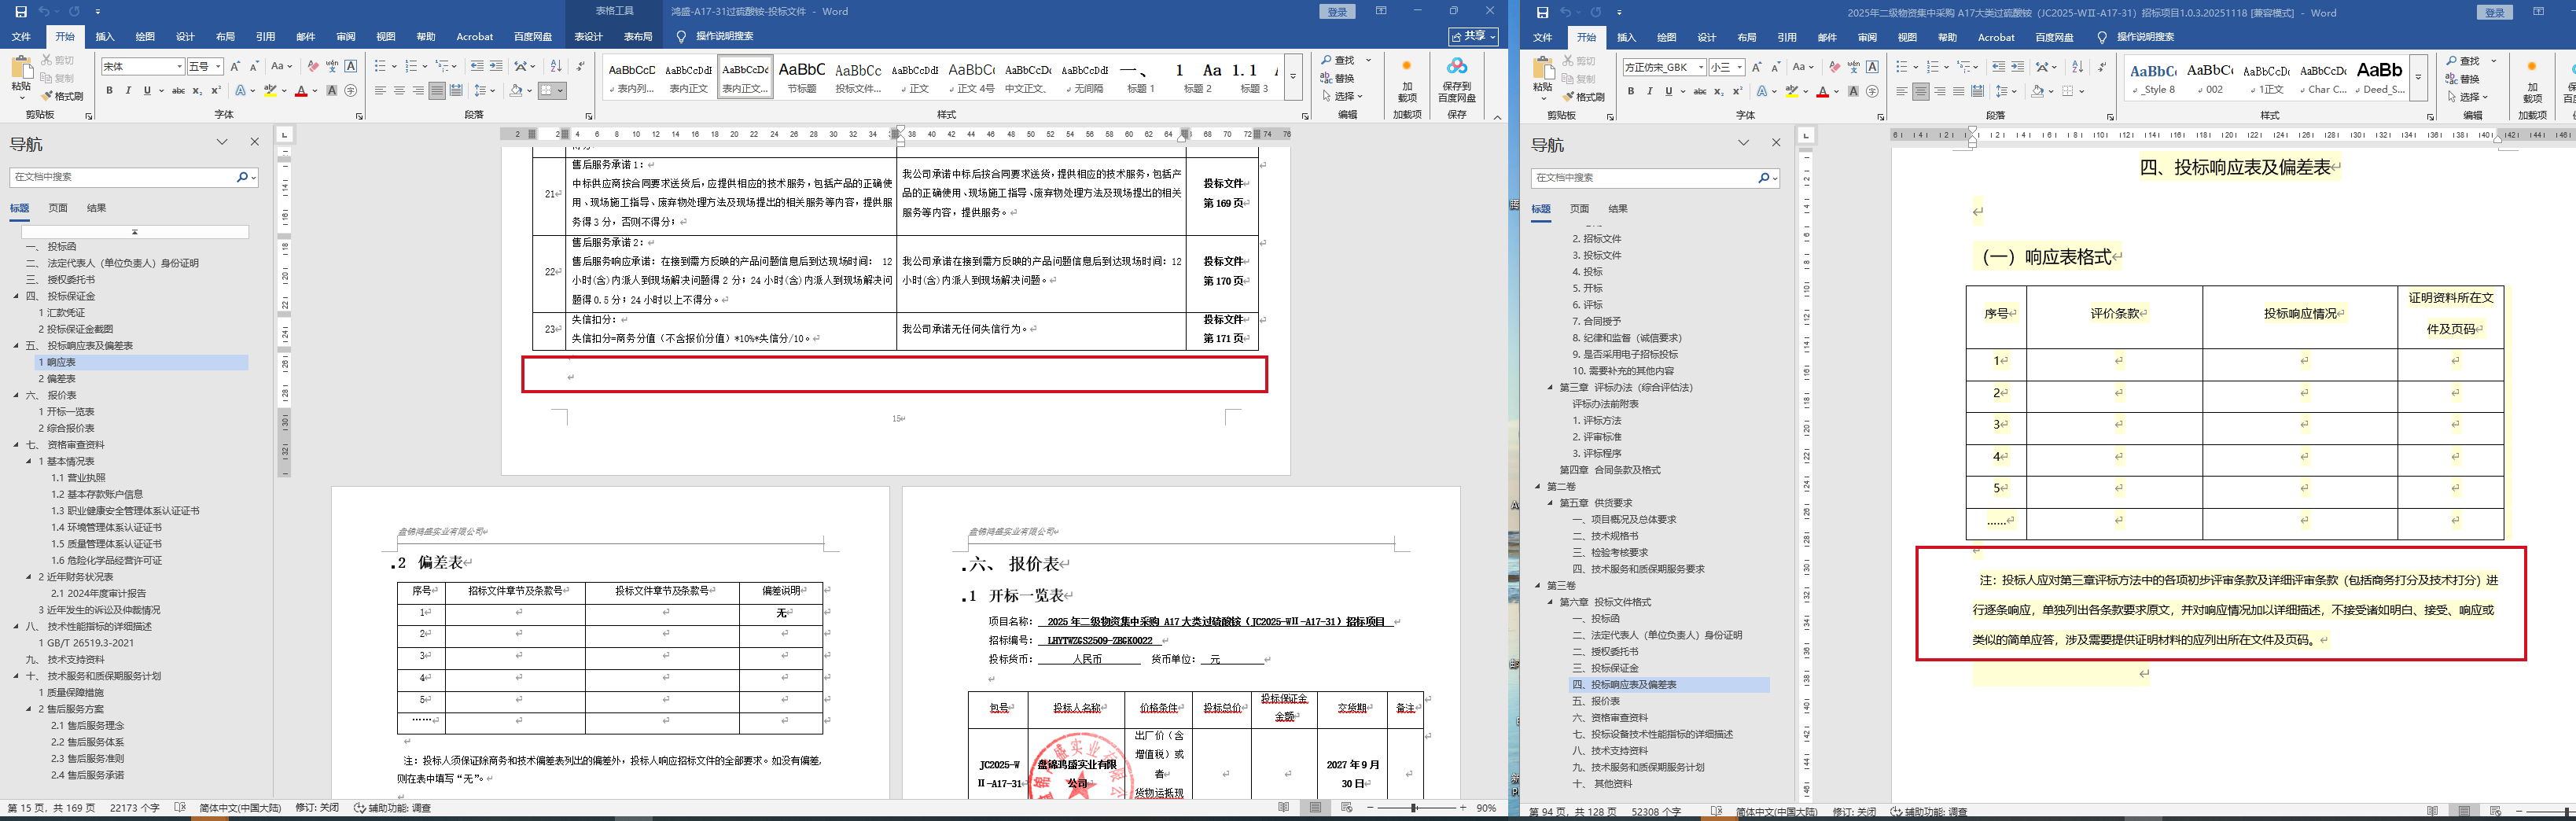Decrease indent in left Word window
The image size is (2576, 821).
point(477,66)
